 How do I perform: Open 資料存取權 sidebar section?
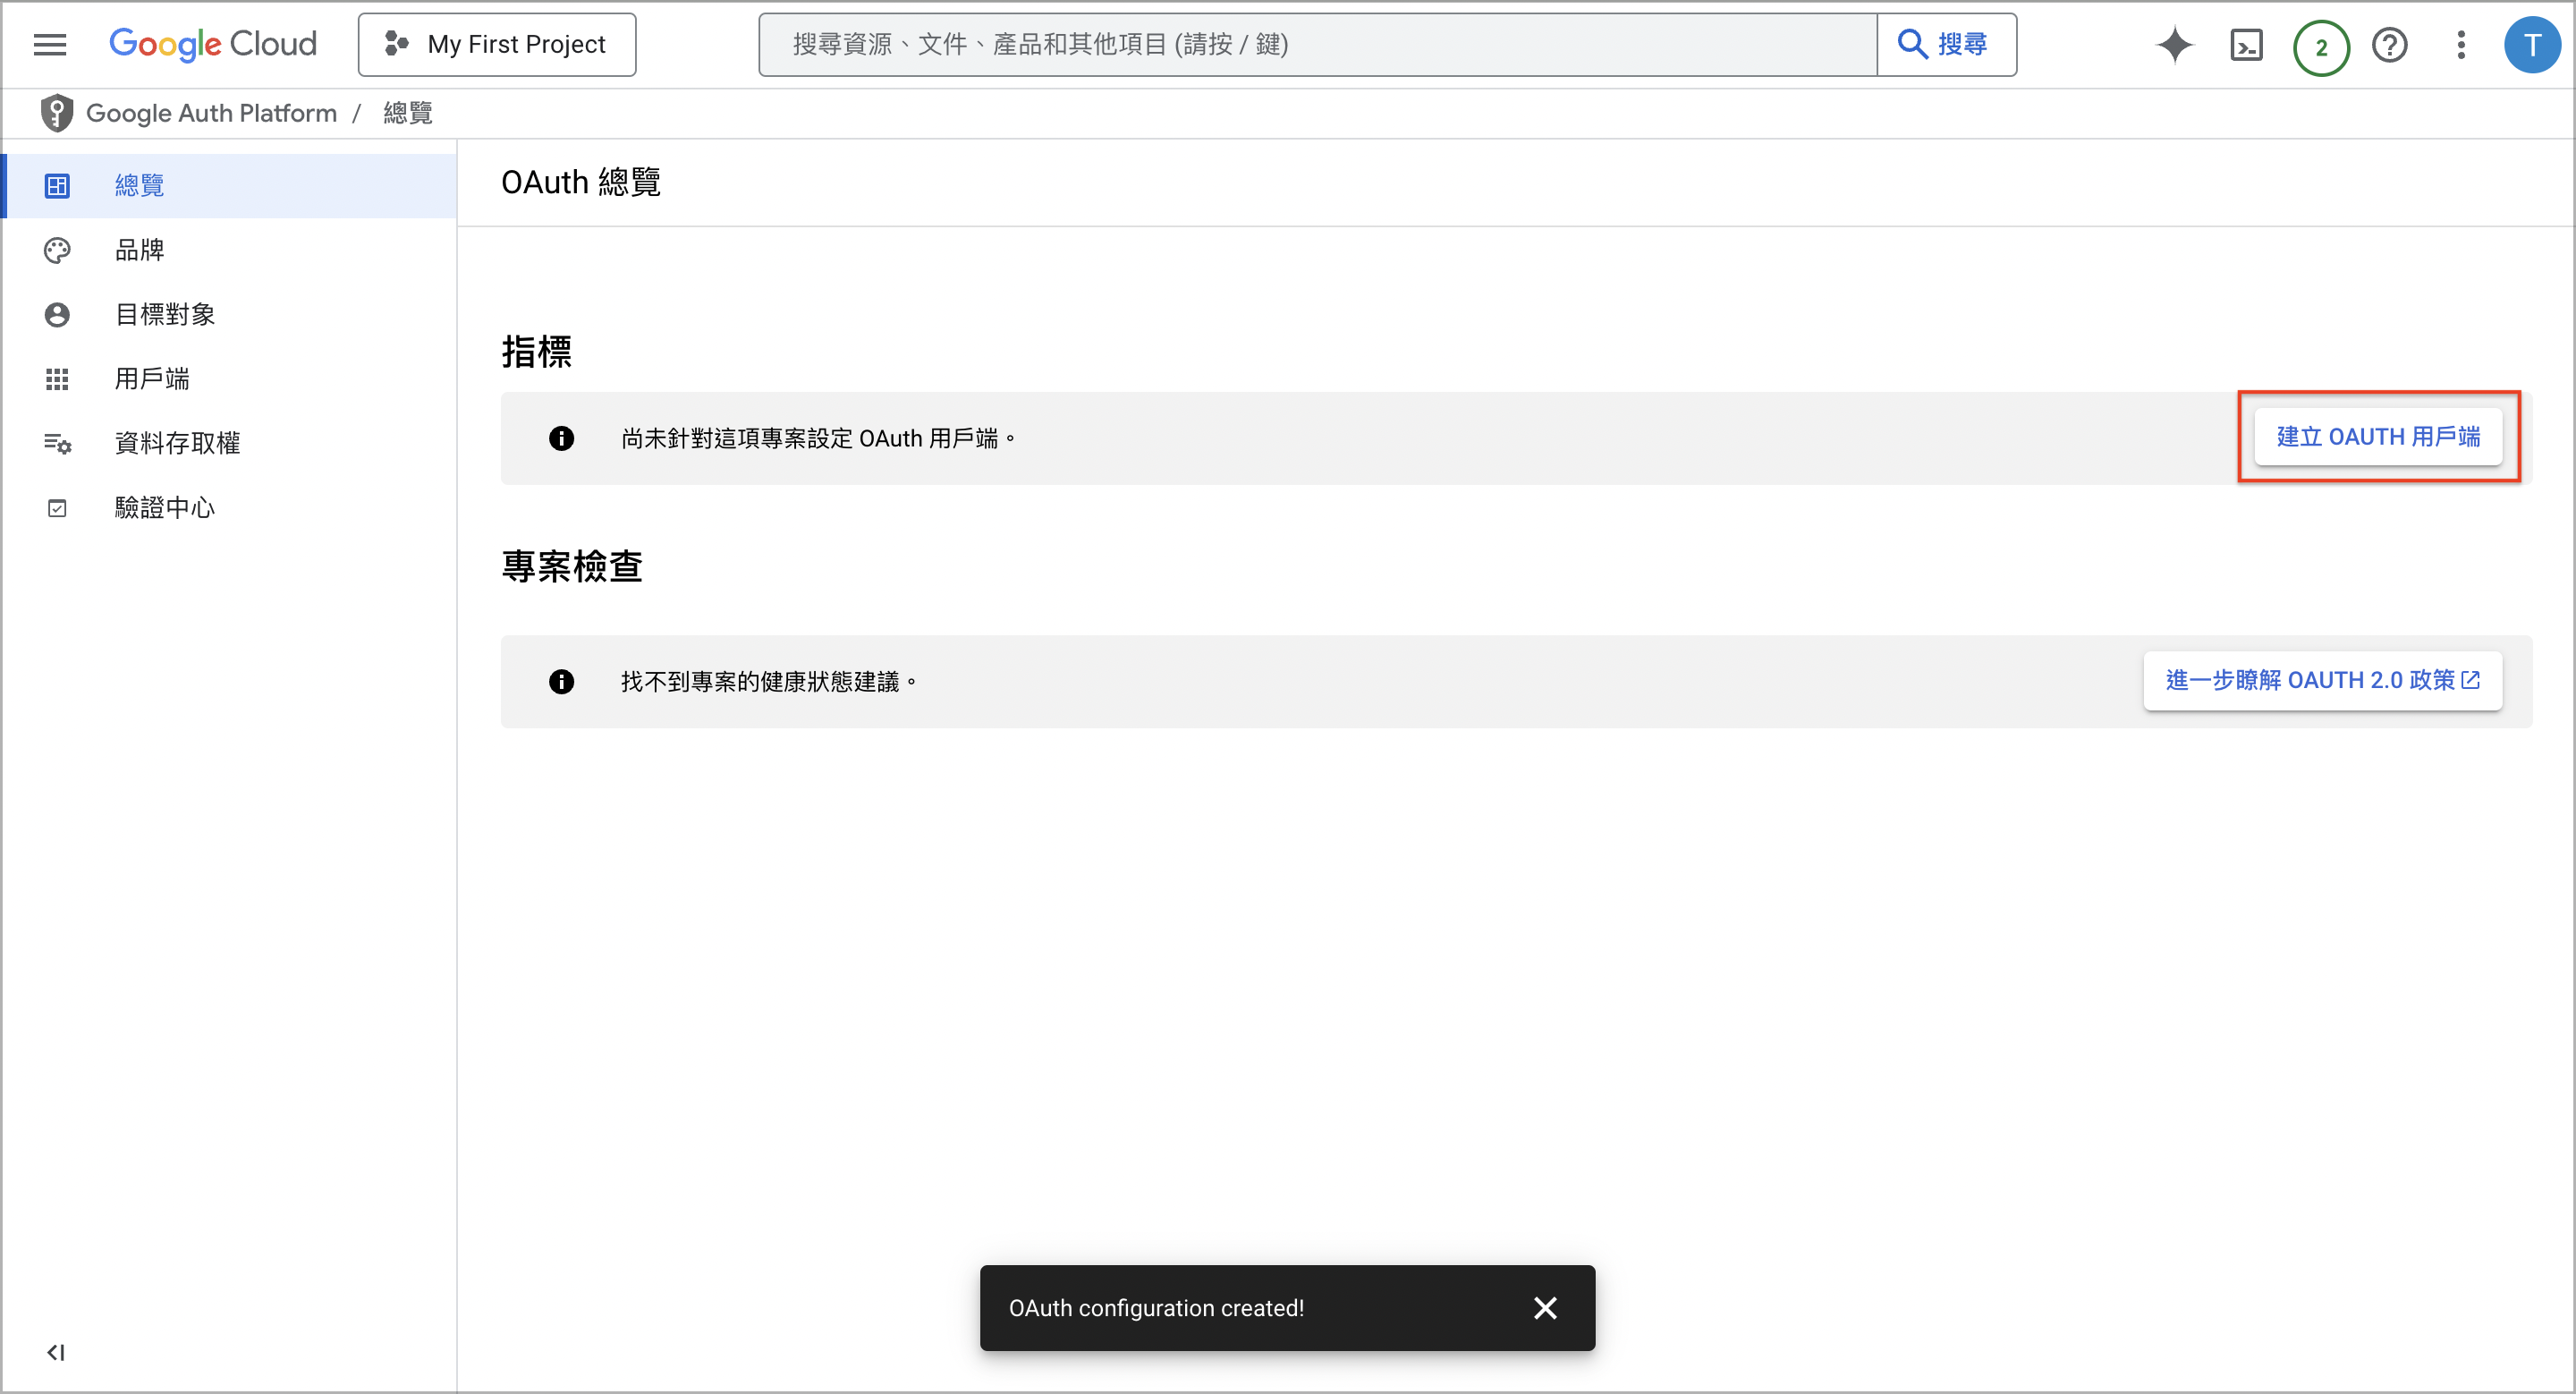(177, 443)
